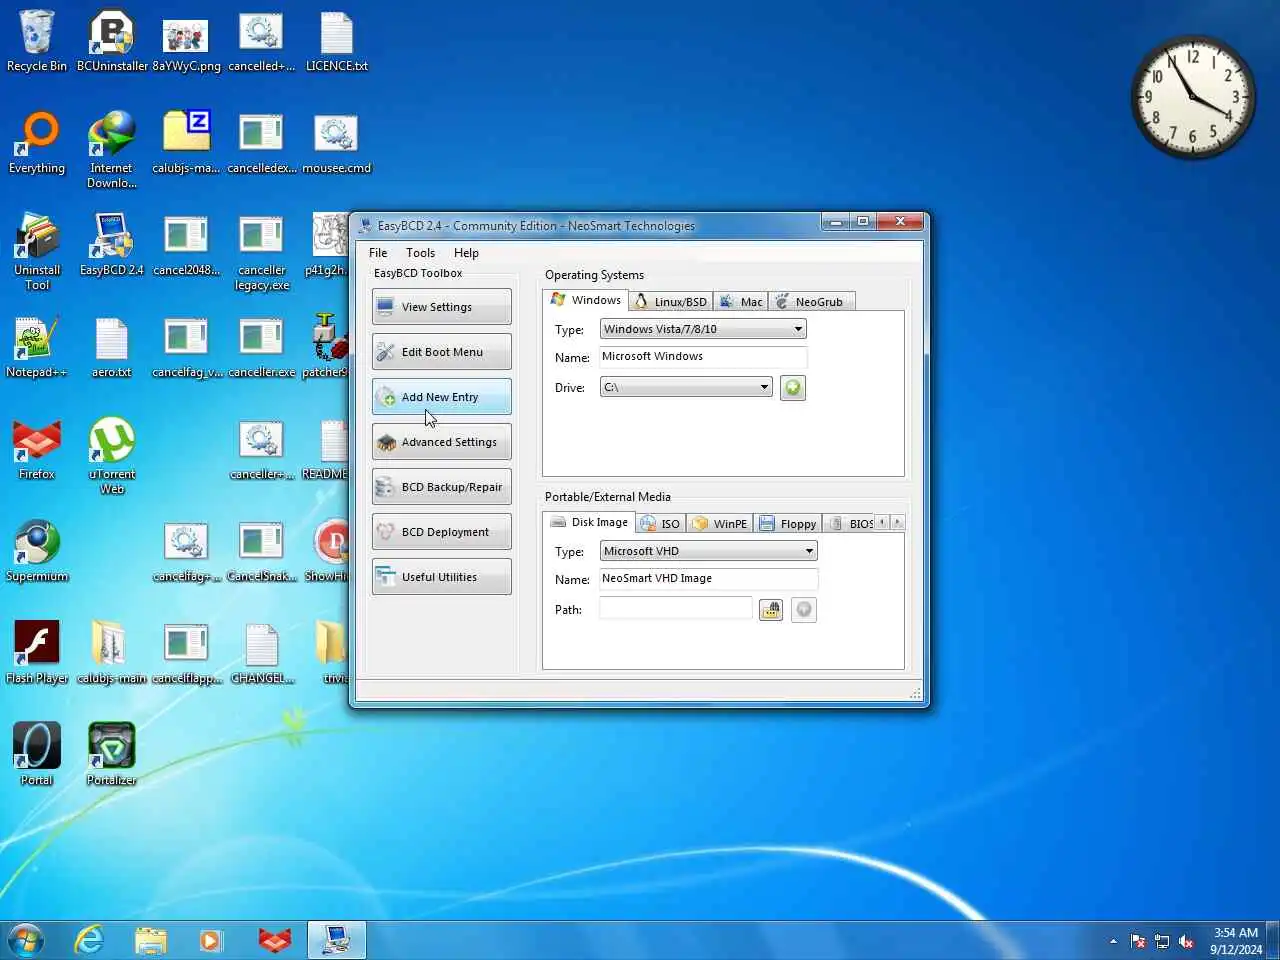Viewport: 1280px width, 960px height.
Task: Click the taskbar clock showing 3:54 AM
Action: click(1235, 941)
